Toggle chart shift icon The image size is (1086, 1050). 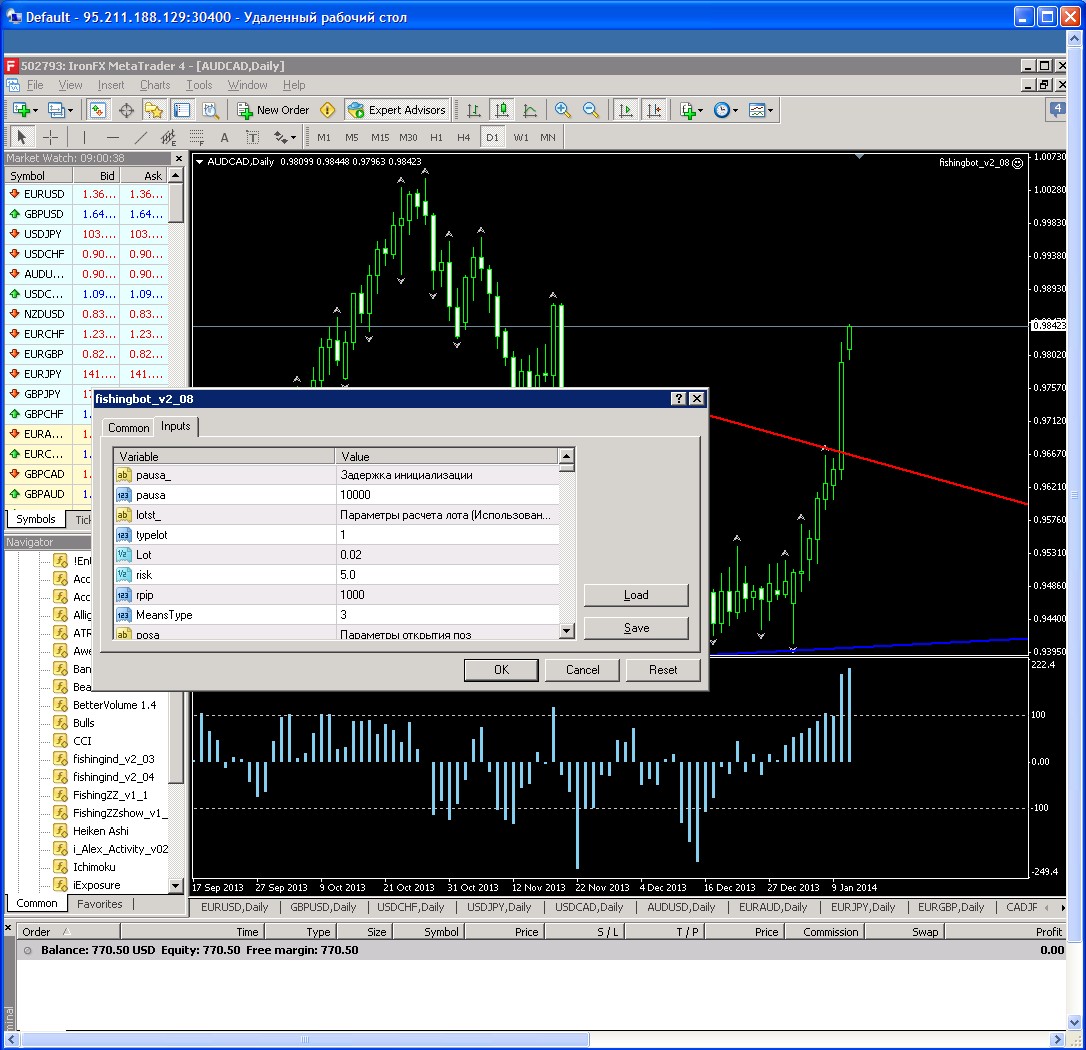click(654, 110)
